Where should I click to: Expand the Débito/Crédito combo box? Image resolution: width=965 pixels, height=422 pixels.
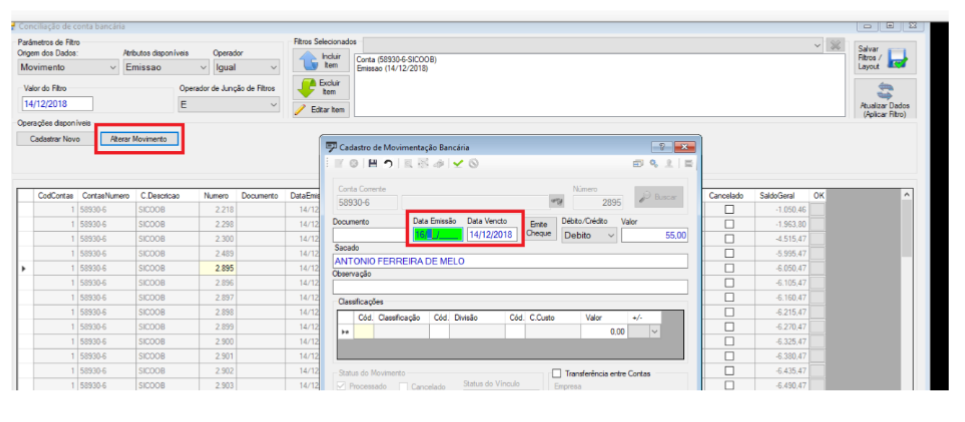589,235
